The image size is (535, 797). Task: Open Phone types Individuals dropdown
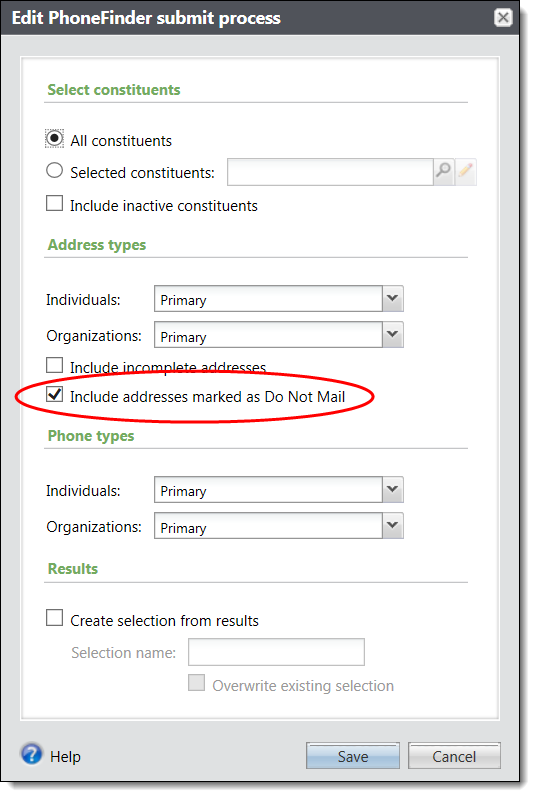(x=393, y=489)
